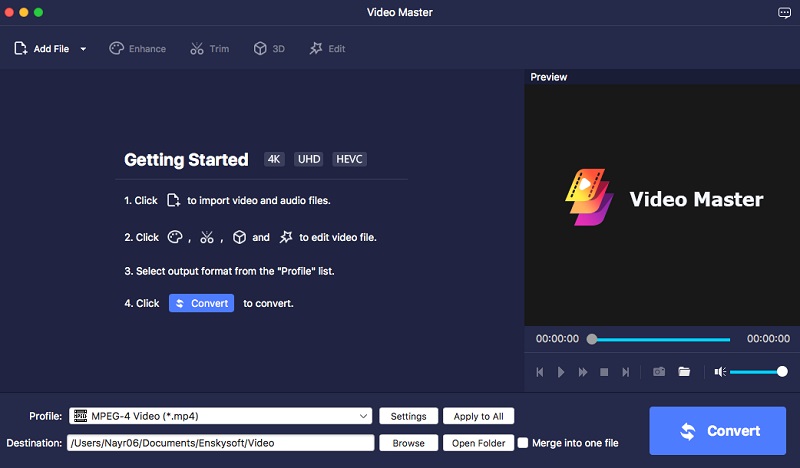Click the elapsed time 00:00:00 on the left
Image resolution: width=800 pixels, height=468 pixels.
point(557,339)
